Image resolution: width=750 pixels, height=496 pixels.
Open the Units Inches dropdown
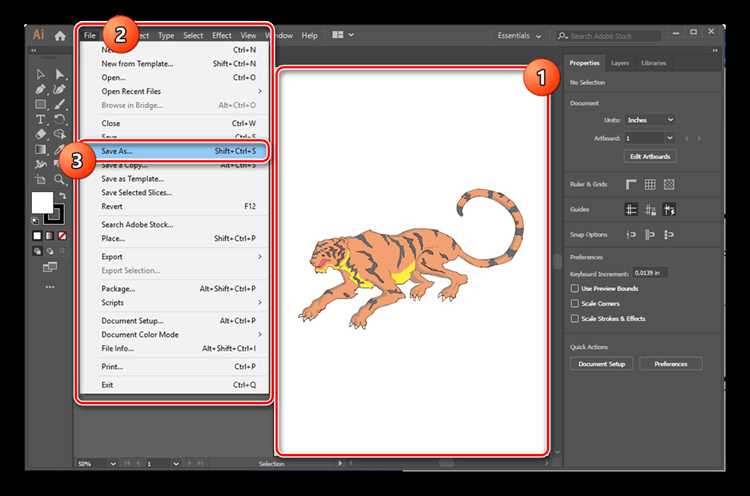point(651,120)
